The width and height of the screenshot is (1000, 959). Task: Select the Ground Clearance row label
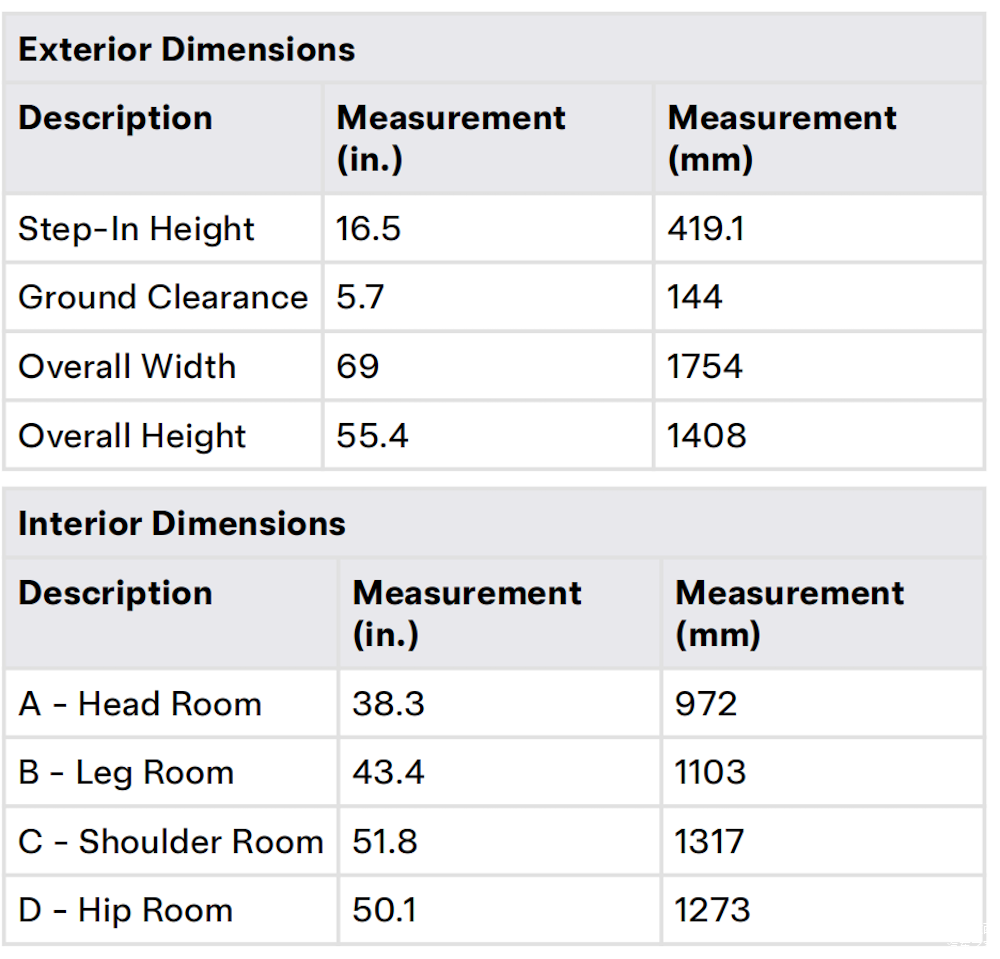click(163, 297)
